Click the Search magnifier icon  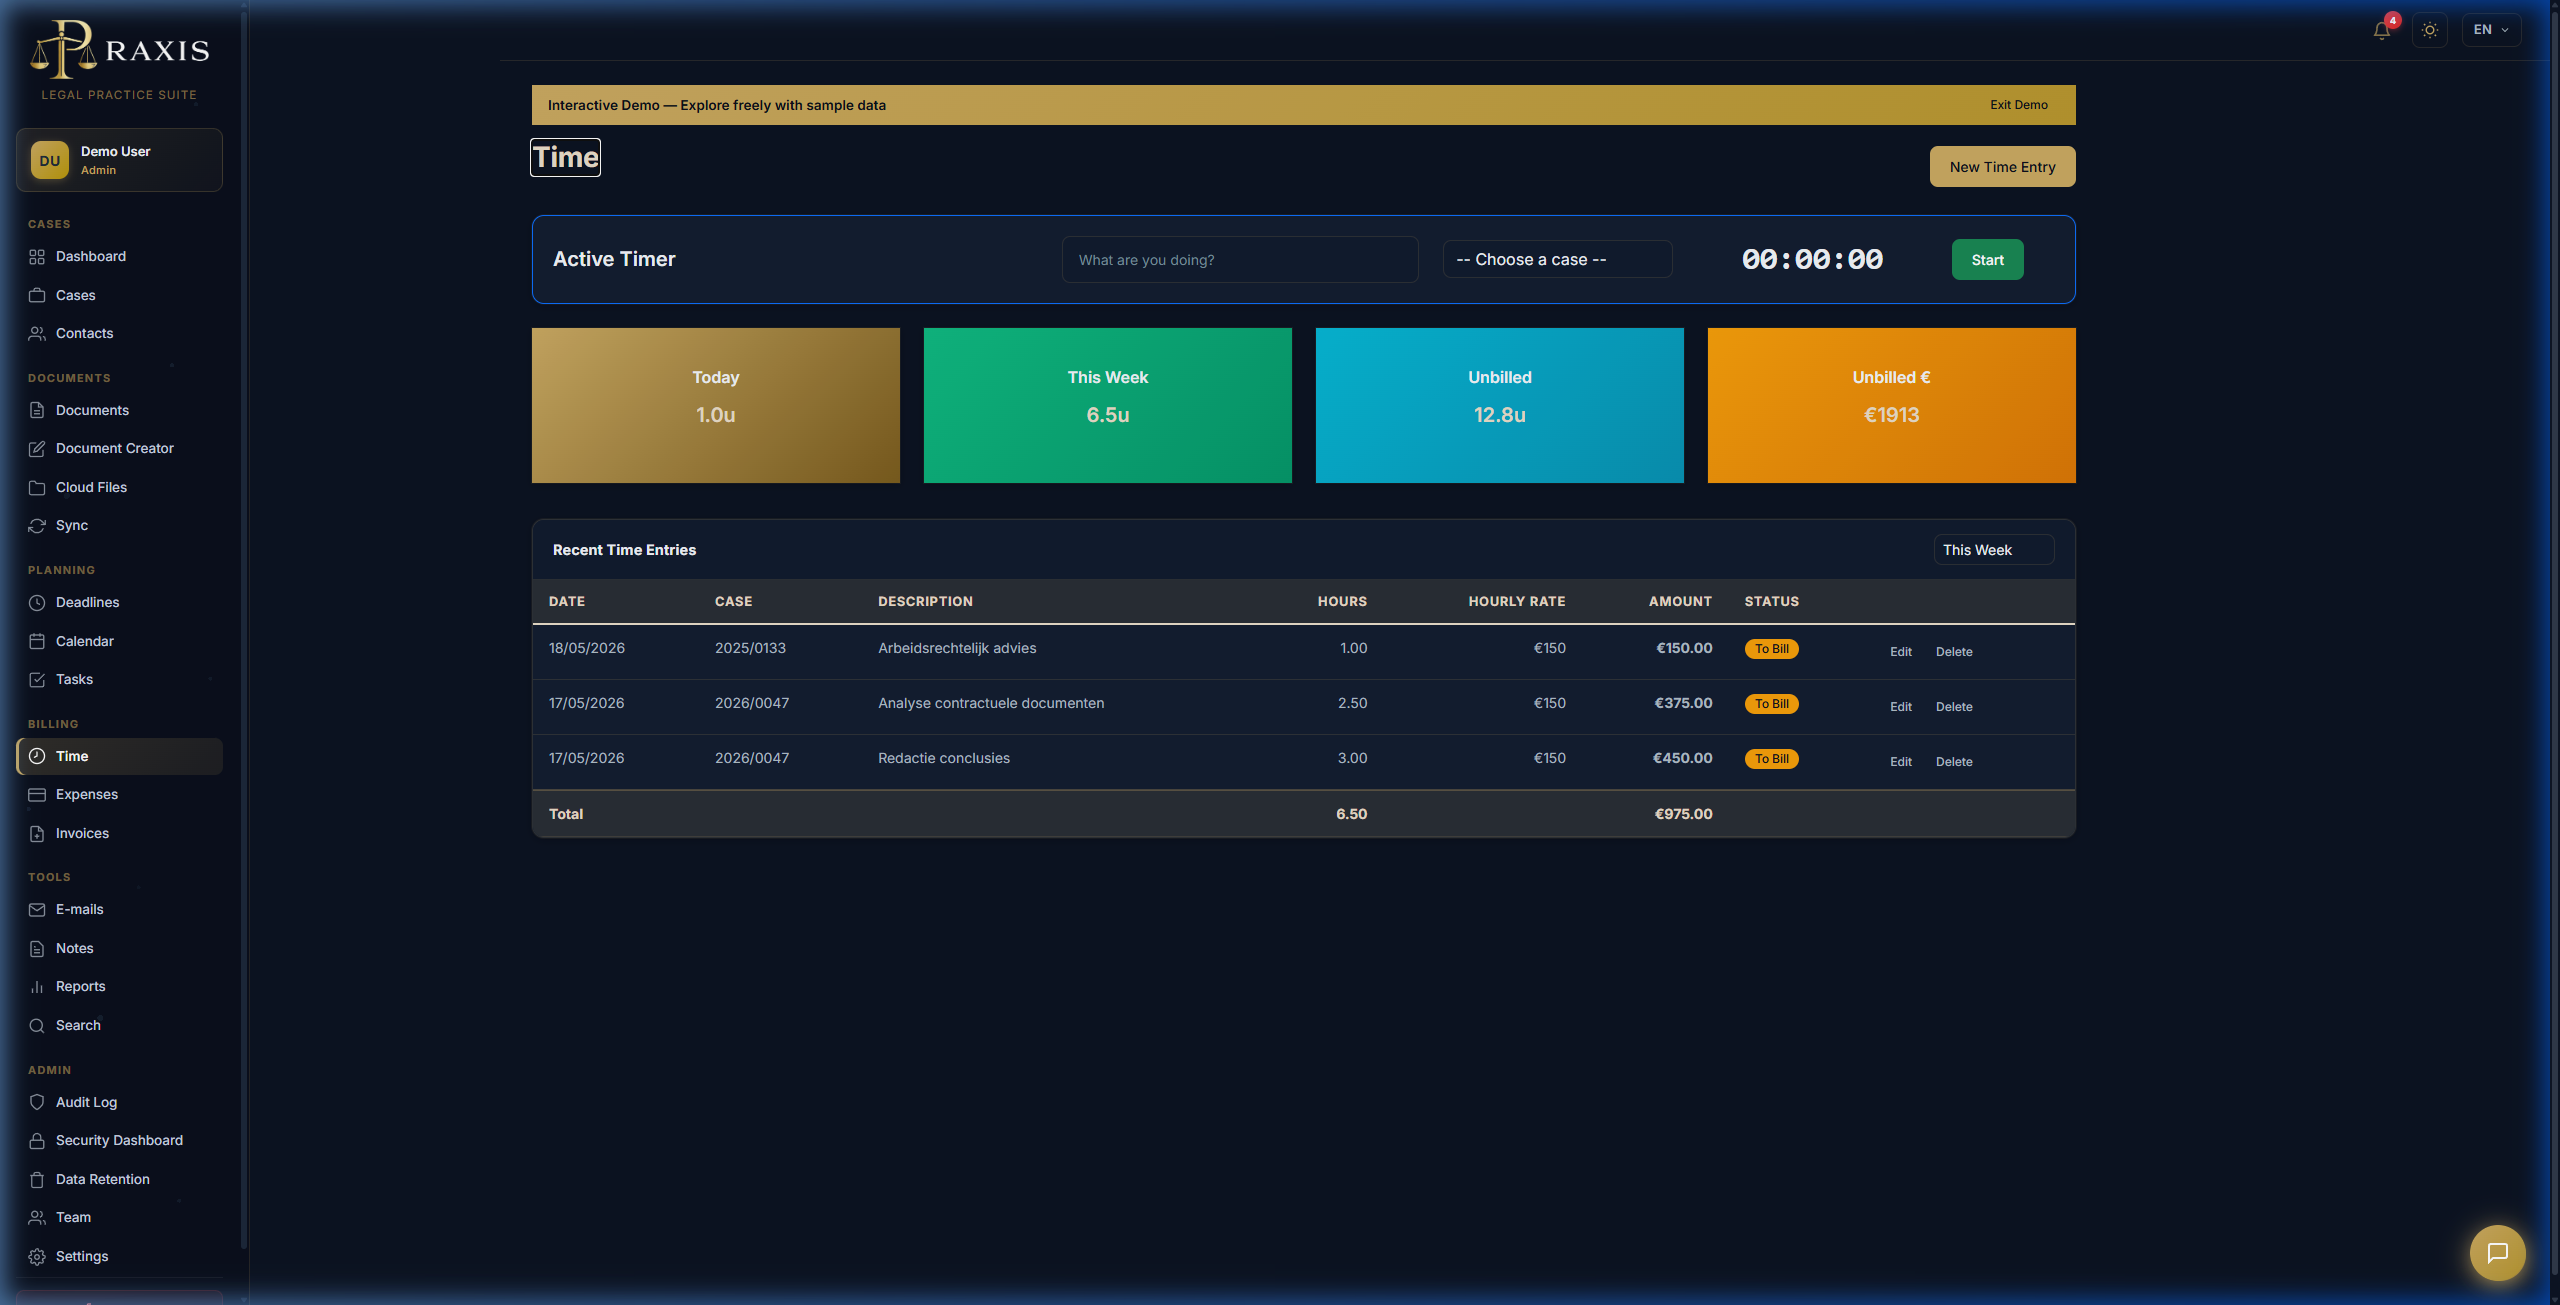coord(37,1026)
